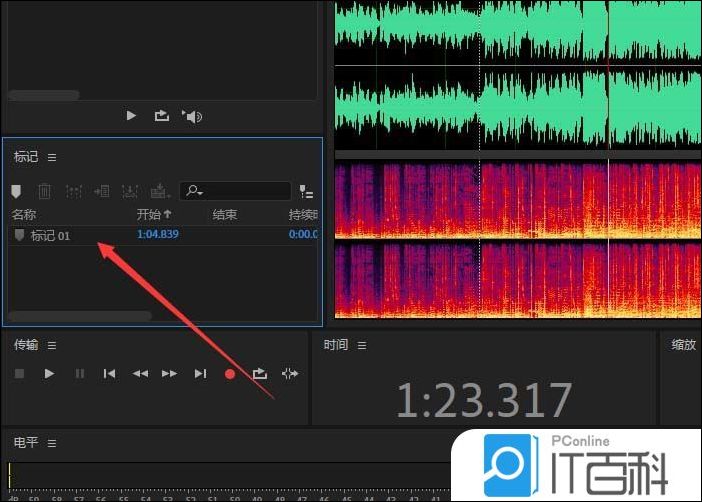The image size is (702, 502).
Task: Open the search filter dropdown arrow
Action: pos(200,193)
